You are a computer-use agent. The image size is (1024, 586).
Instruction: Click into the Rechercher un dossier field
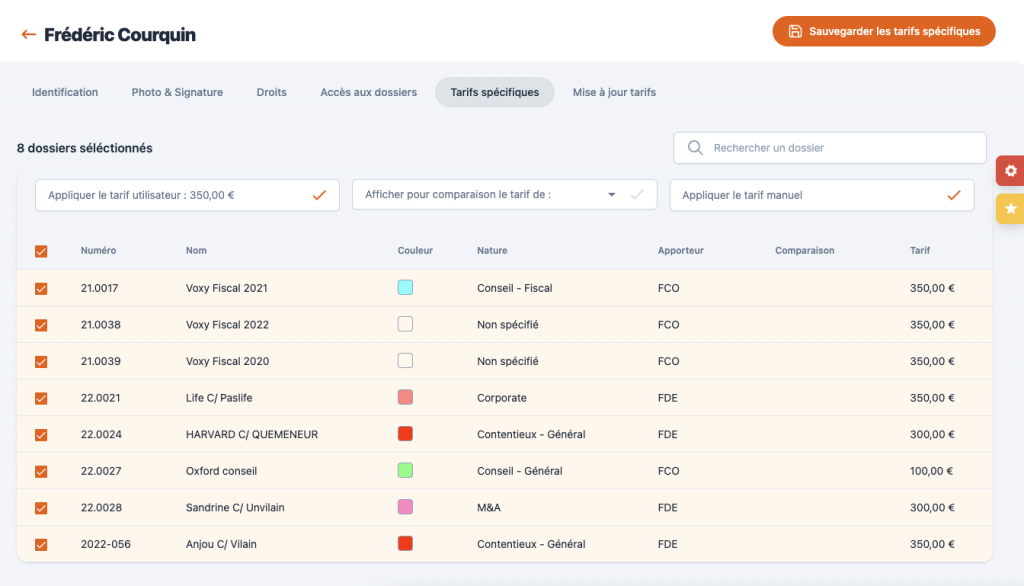tap(840, 148)
